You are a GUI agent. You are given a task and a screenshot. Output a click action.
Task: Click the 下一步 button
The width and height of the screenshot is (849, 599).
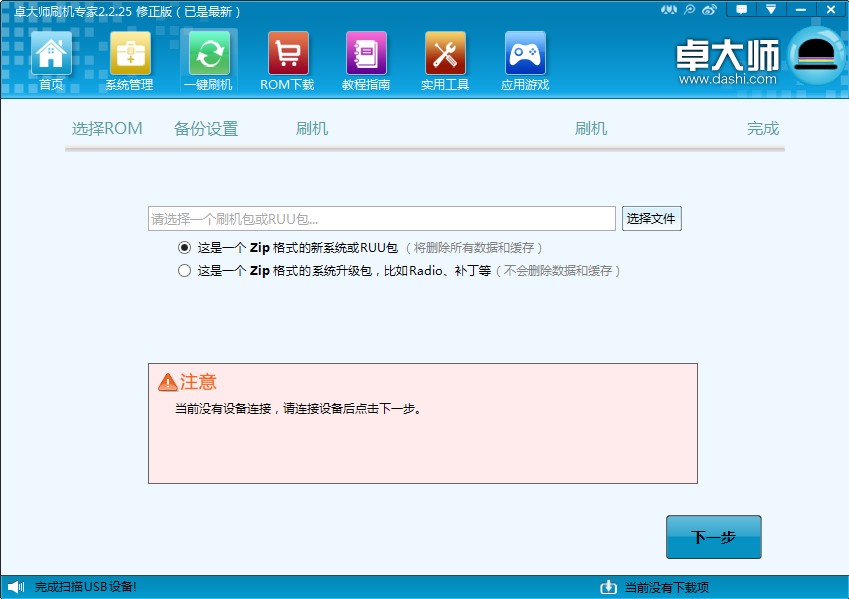click(x=714, y=537)
